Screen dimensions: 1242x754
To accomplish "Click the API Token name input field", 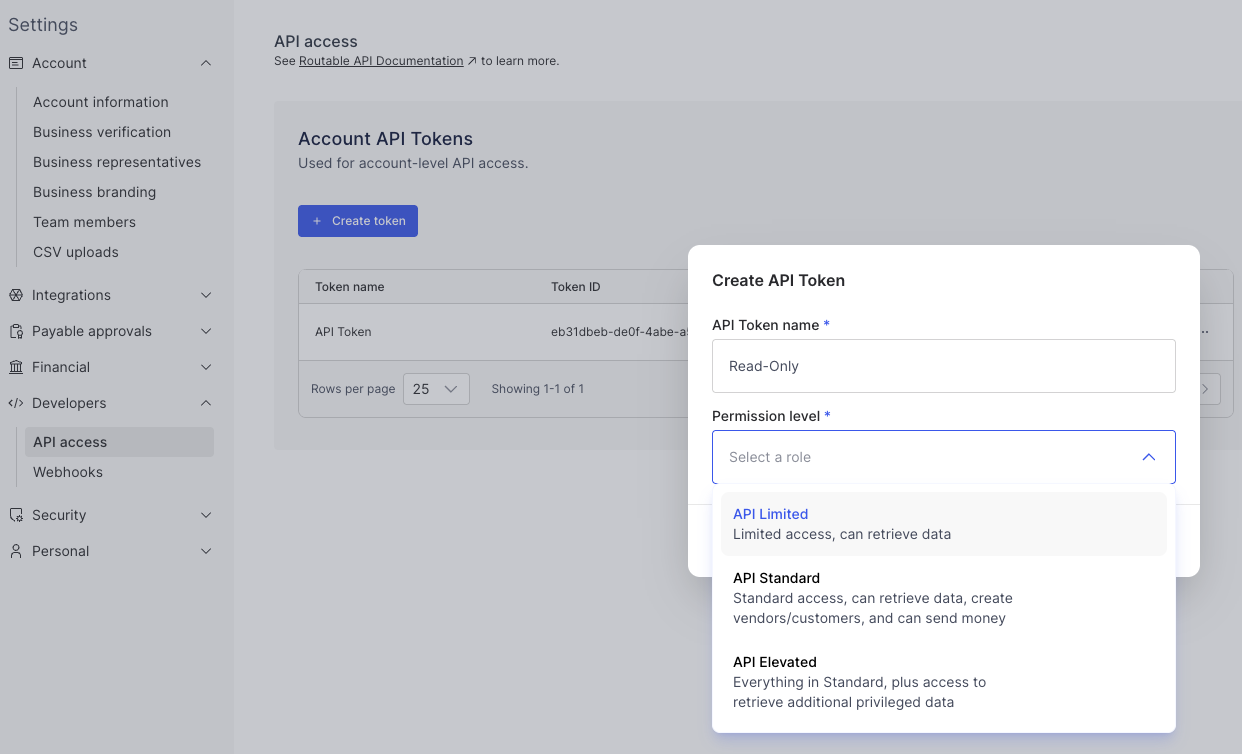I will pos(944,366).
